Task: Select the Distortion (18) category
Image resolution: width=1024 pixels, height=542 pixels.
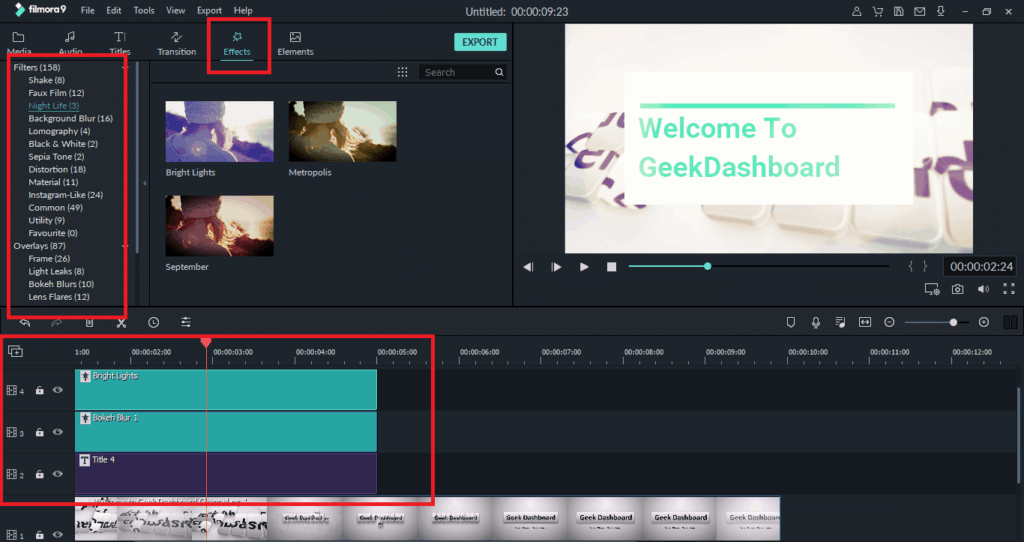Action: pos(57,169)
